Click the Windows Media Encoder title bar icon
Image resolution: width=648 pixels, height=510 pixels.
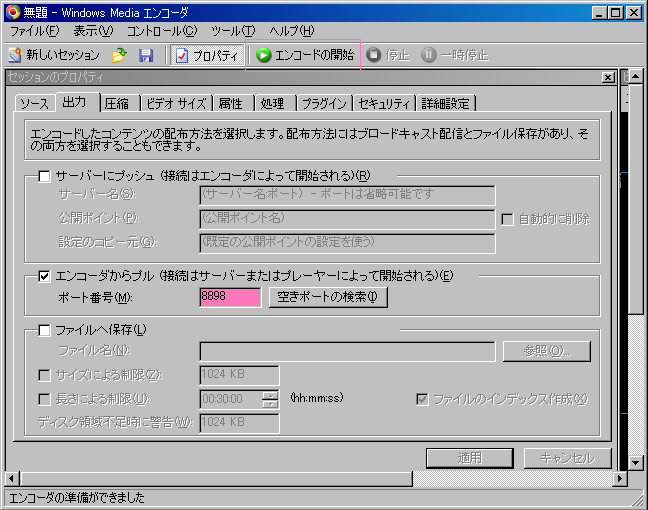(x=13, y=12)
